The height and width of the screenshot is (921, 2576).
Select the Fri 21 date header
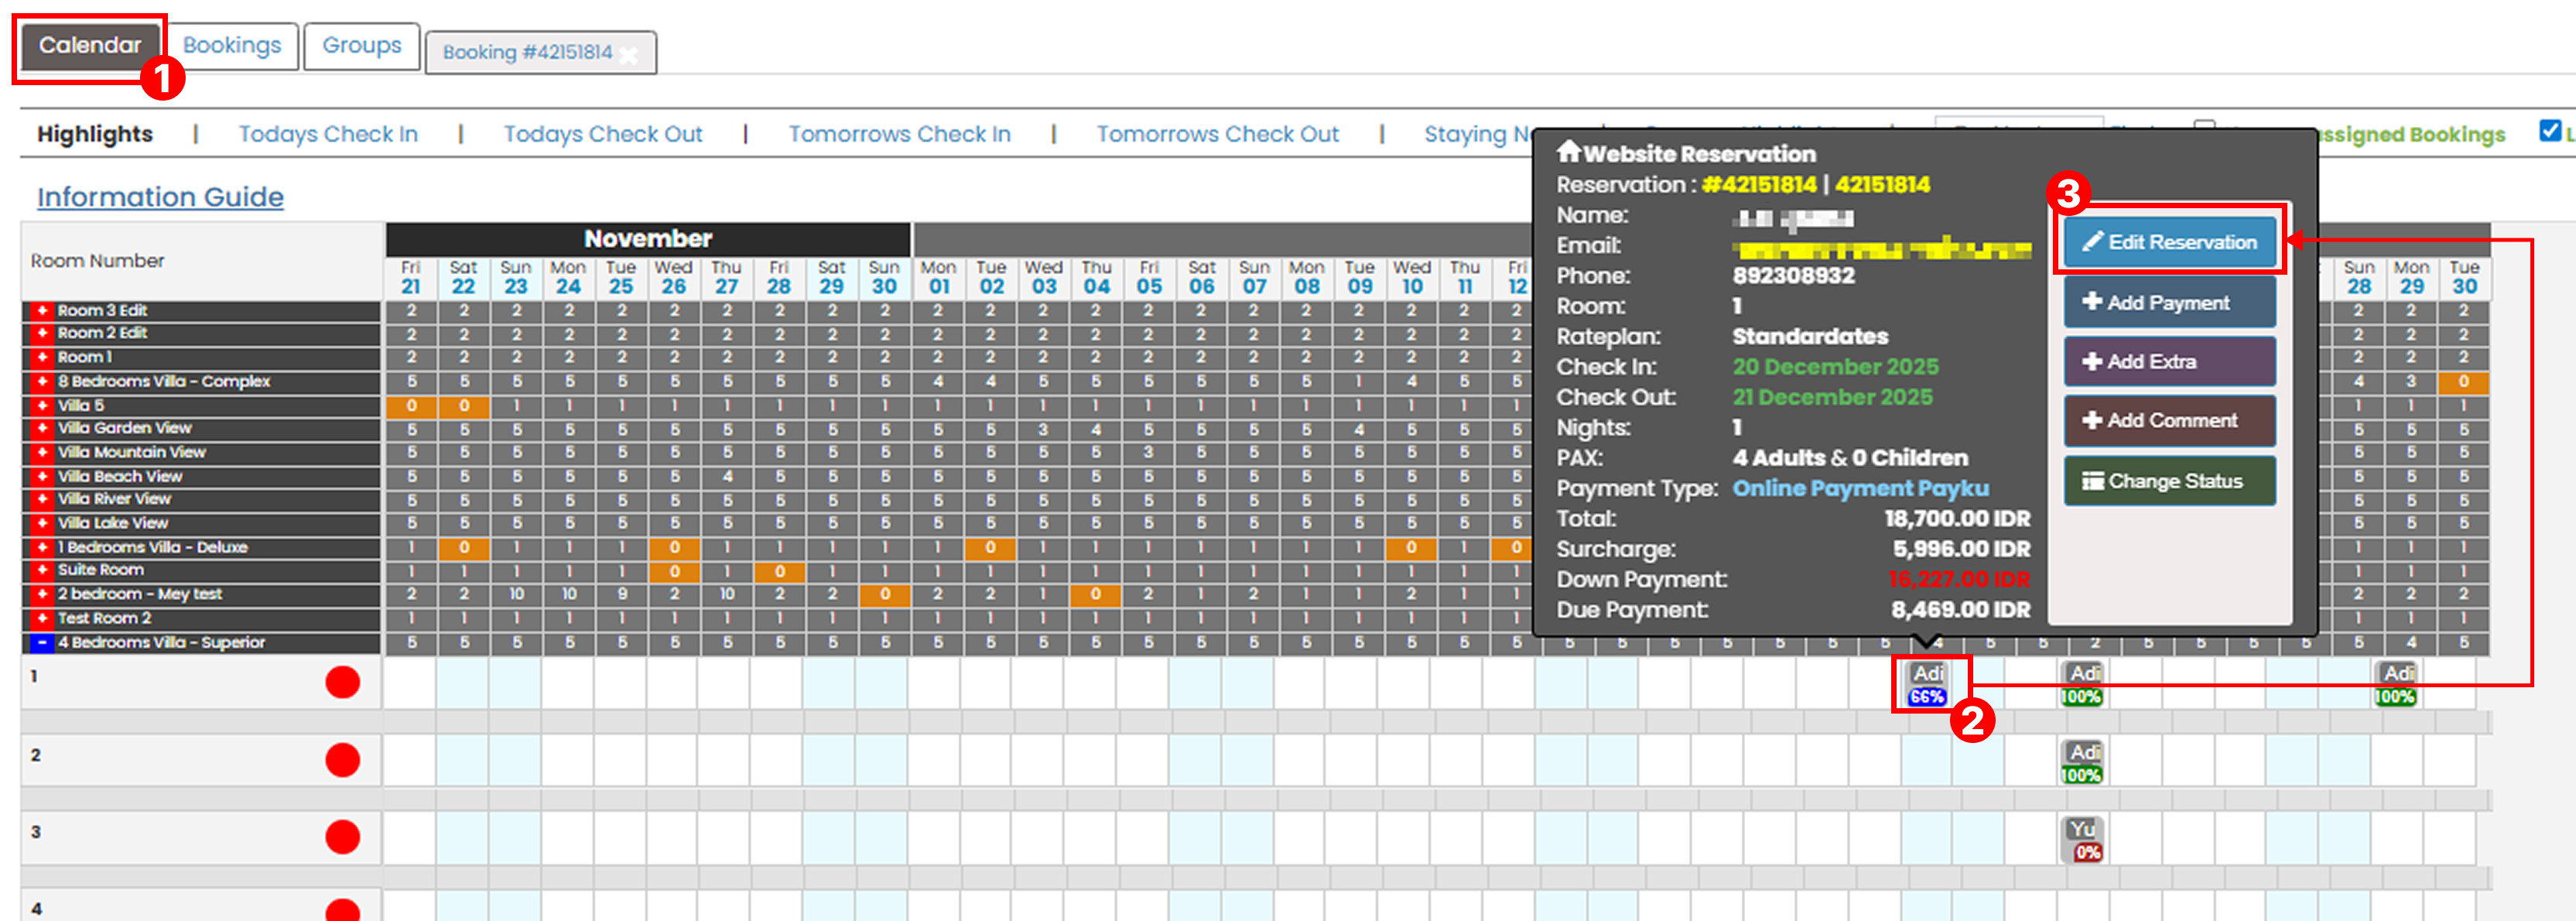(x=411, y=278)
